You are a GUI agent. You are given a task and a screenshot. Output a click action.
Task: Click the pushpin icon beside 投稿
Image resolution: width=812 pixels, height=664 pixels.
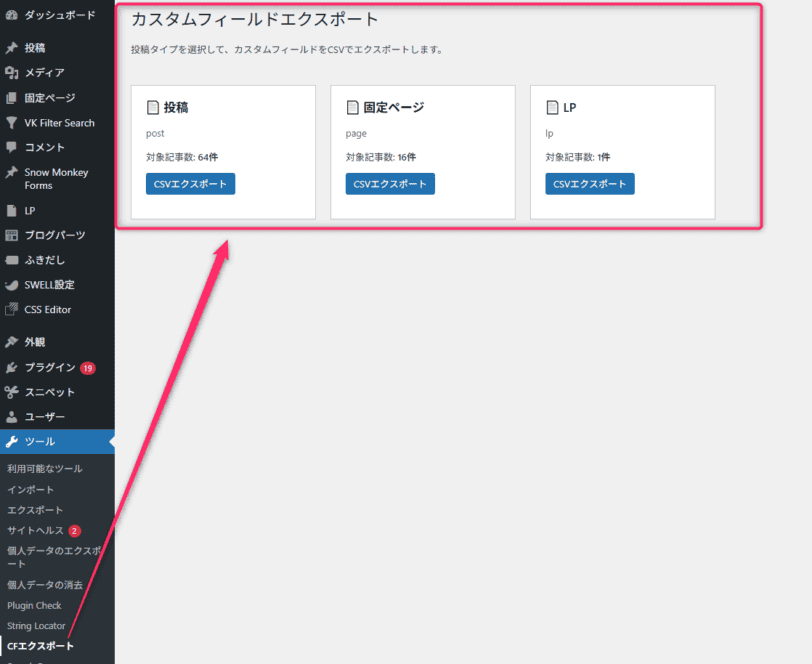(12, 47)
